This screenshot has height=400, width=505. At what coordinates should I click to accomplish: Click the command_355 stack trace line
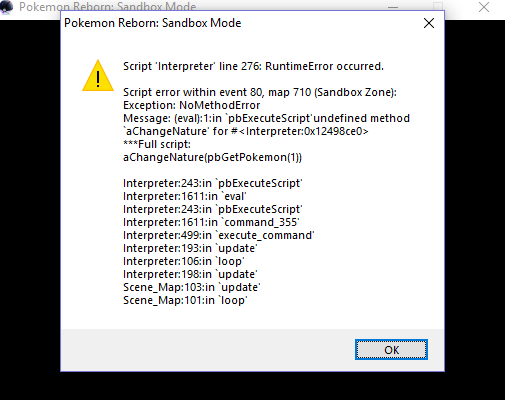[x=211, y=222]
